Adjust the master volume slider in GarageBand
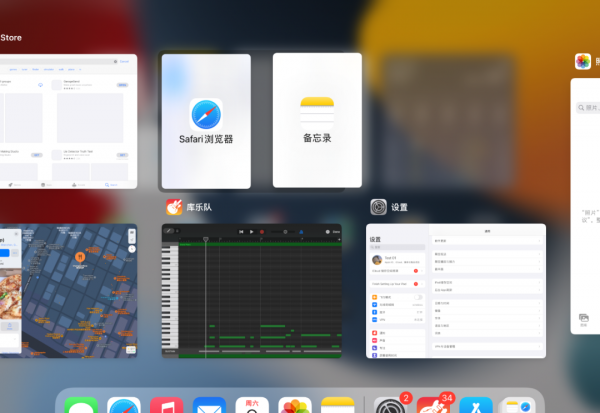 [x=283, y=232]
